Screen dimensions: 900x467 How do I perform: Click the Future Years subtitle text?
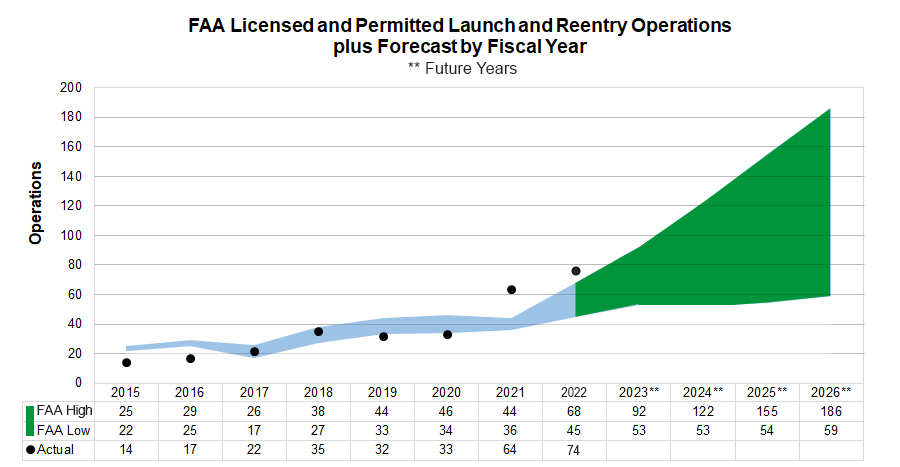coord(462,68)
